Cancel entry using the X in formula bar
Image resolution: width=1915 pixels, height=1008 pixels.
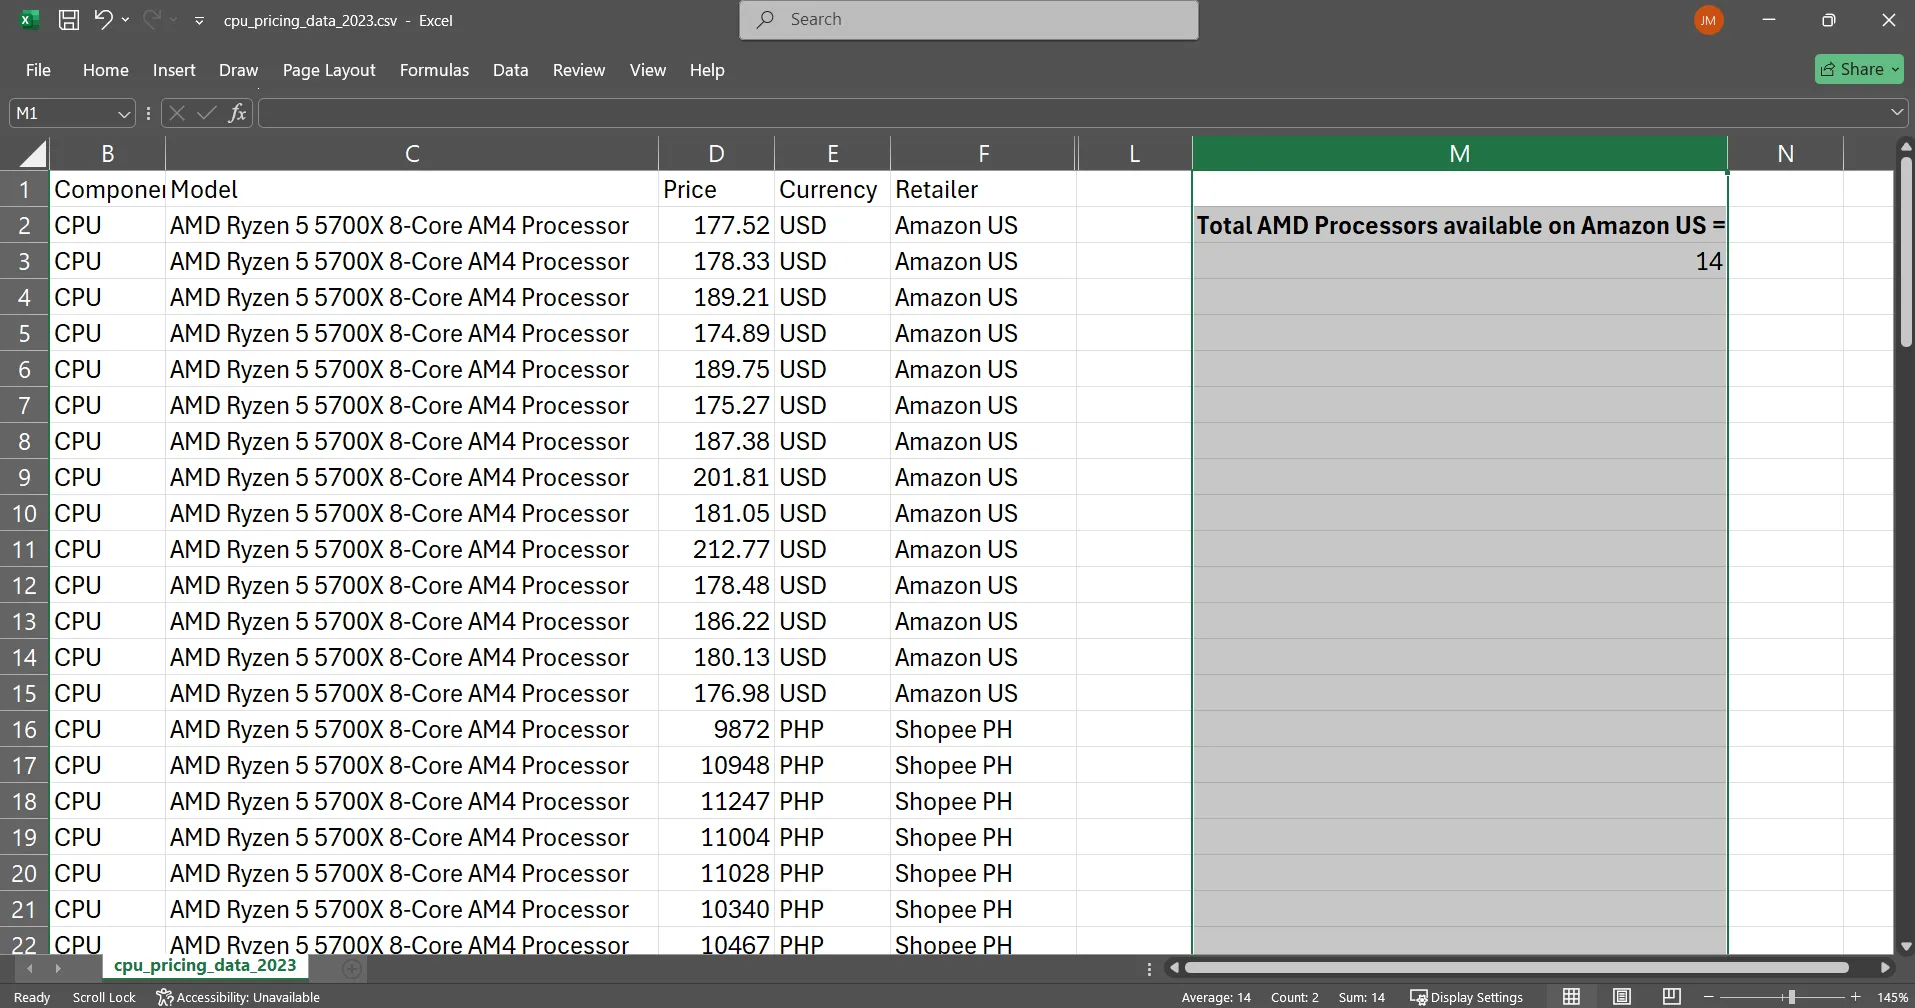176,112
